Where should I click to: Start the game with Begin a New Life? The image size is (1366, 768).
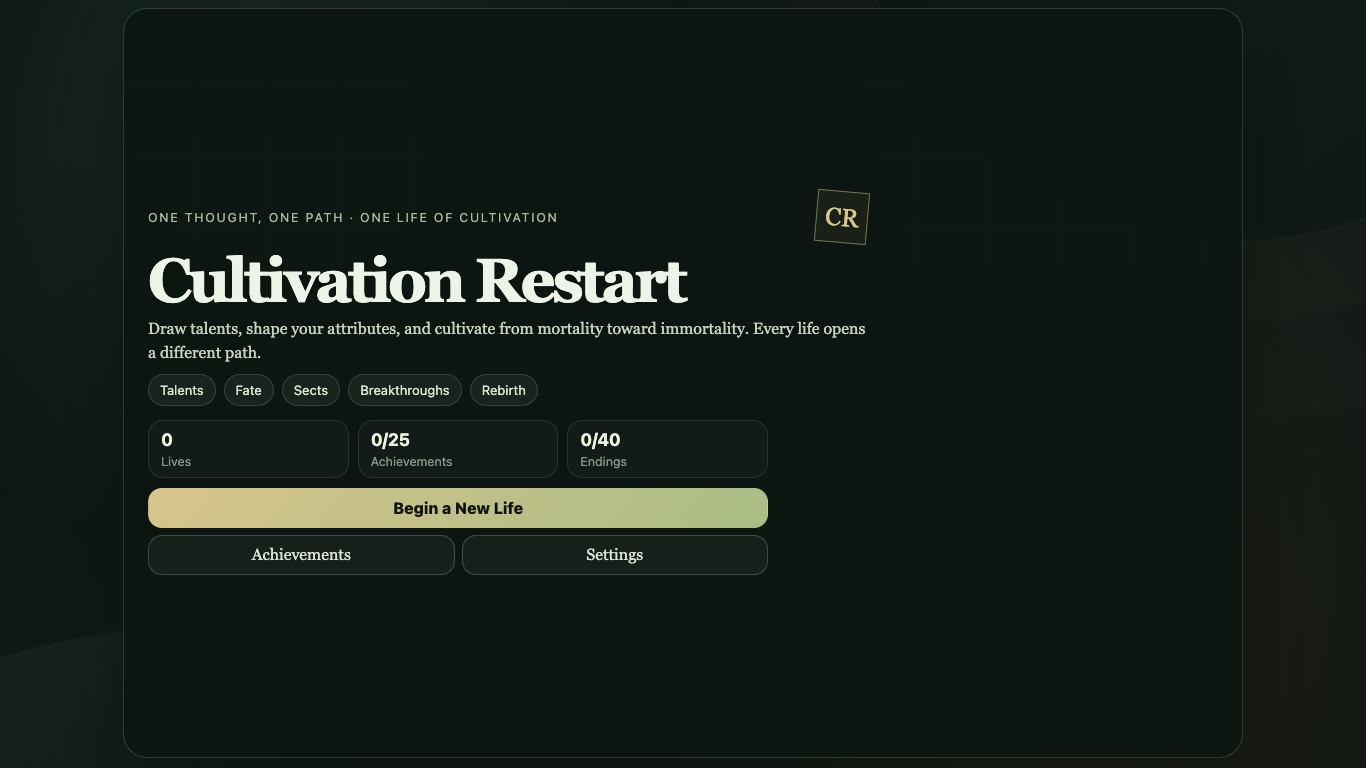tap(458, 508)
